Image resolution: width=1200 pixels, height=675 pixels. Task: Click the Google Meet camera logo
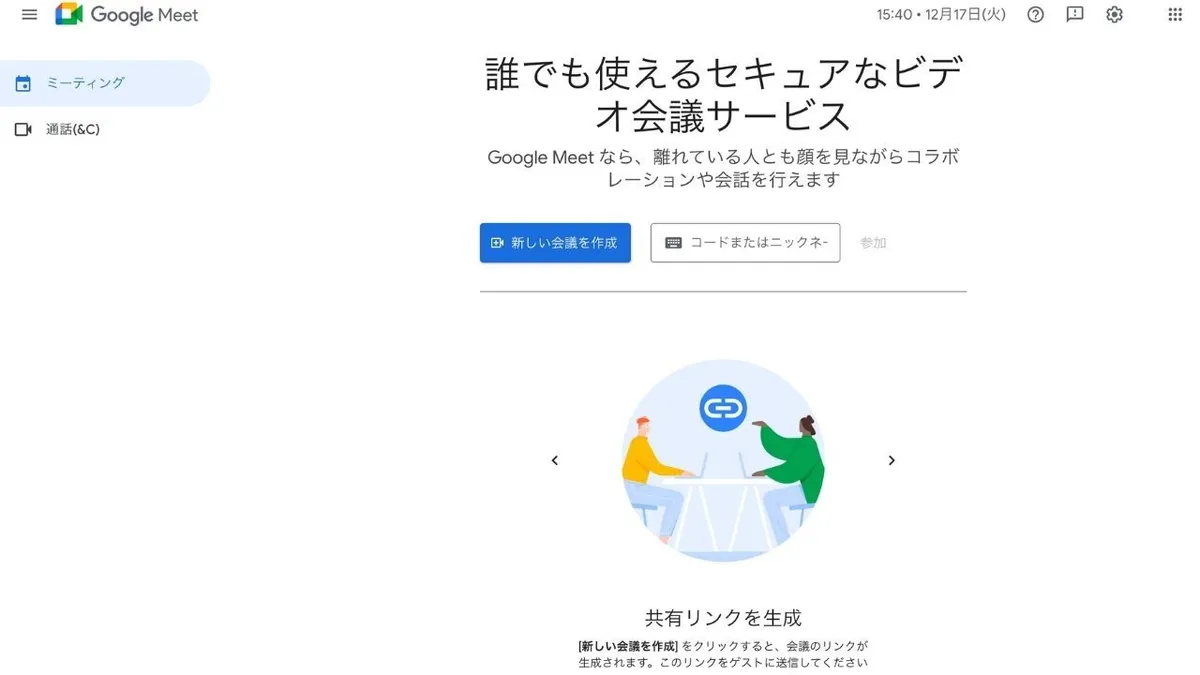click(x=68, y=14)
